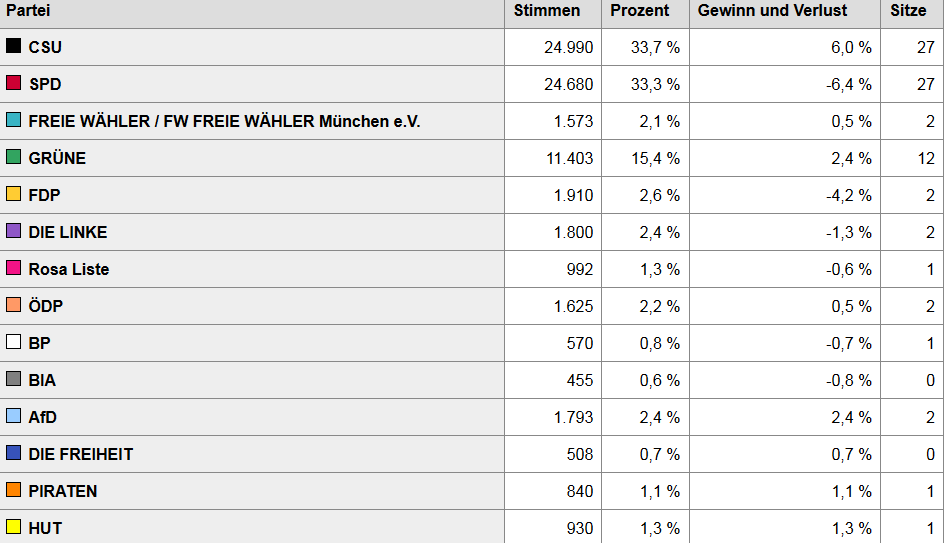Viewport: 944px width, 543px height.
Task: Click the light blue AfD color swatch
Action: pyautogui.click(x=14, y=416)
